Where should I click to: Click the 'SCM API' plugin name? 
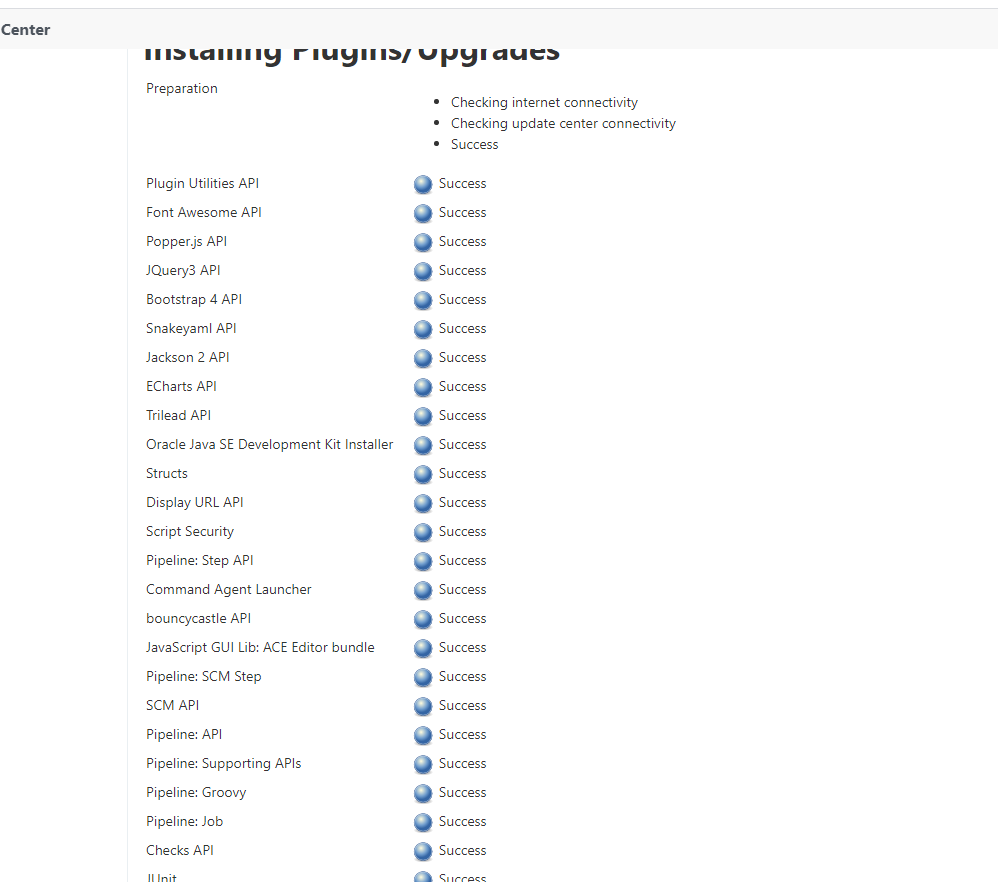pyautogui.click(x=172, y=705)
